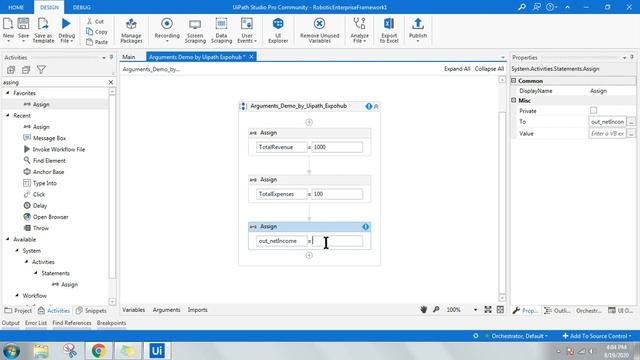Click the New file icon

[8, 24]
